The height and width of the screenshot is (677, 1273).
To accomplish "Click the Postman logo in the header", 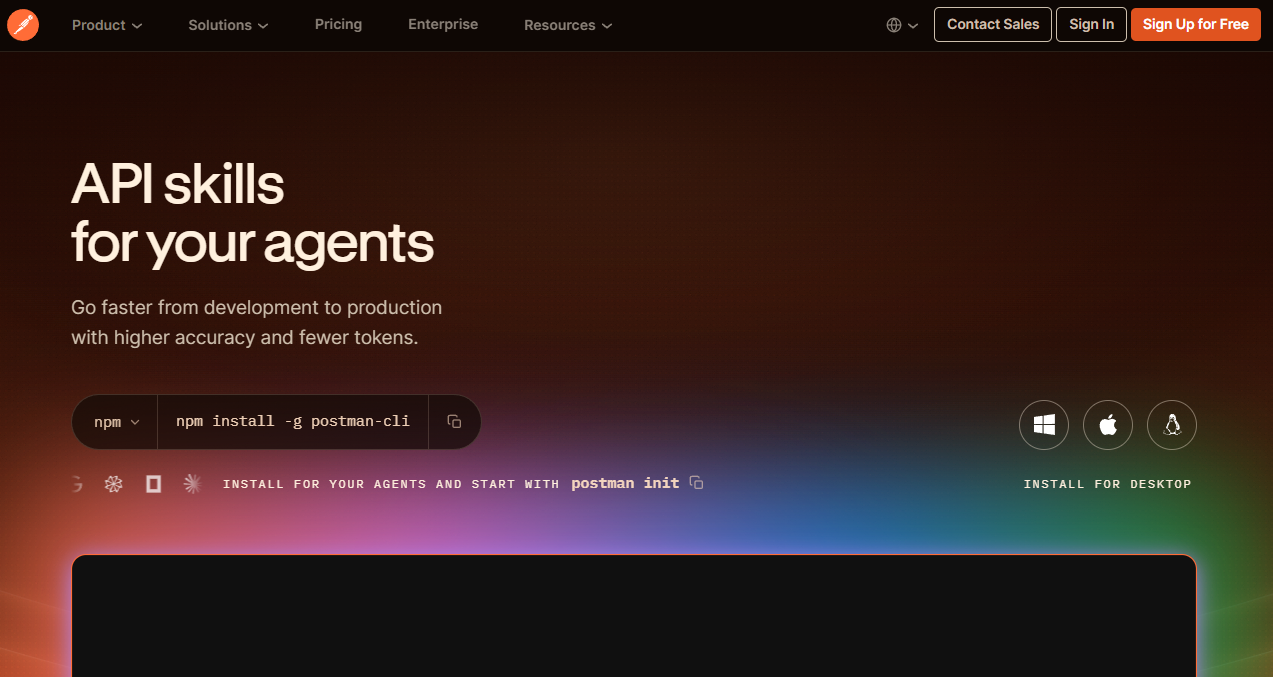I will [x=22, y=24].
